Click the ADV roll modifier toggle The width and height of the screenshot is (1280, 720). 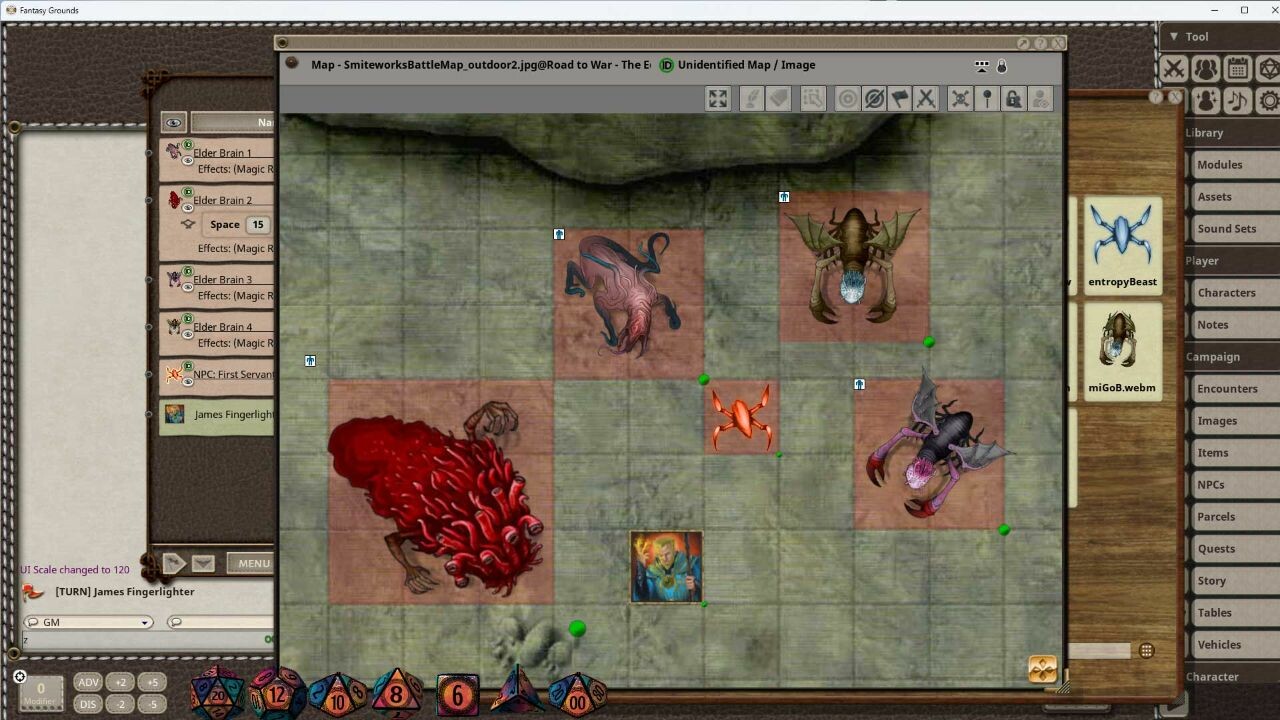(x=88, y=682)
